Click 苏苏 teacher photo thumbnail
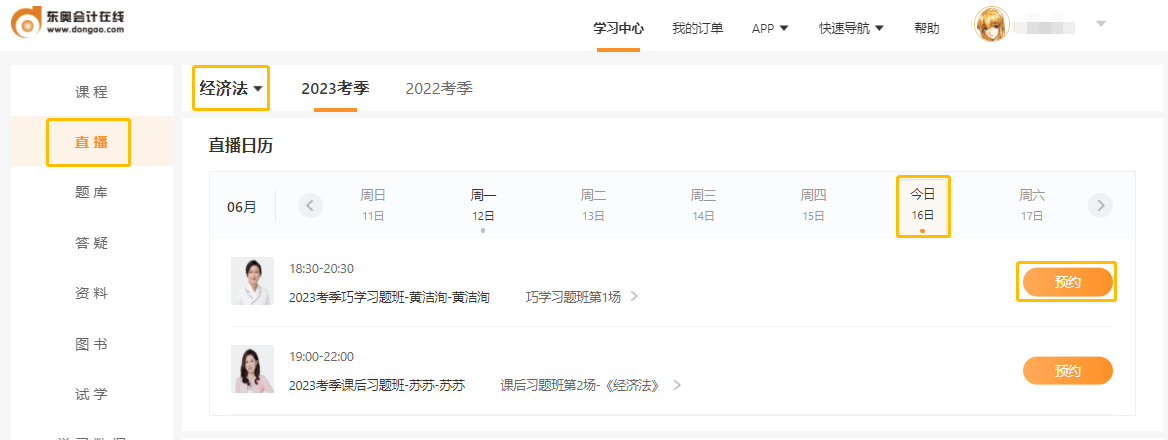 pyautogui.click(x=252, y=369)
